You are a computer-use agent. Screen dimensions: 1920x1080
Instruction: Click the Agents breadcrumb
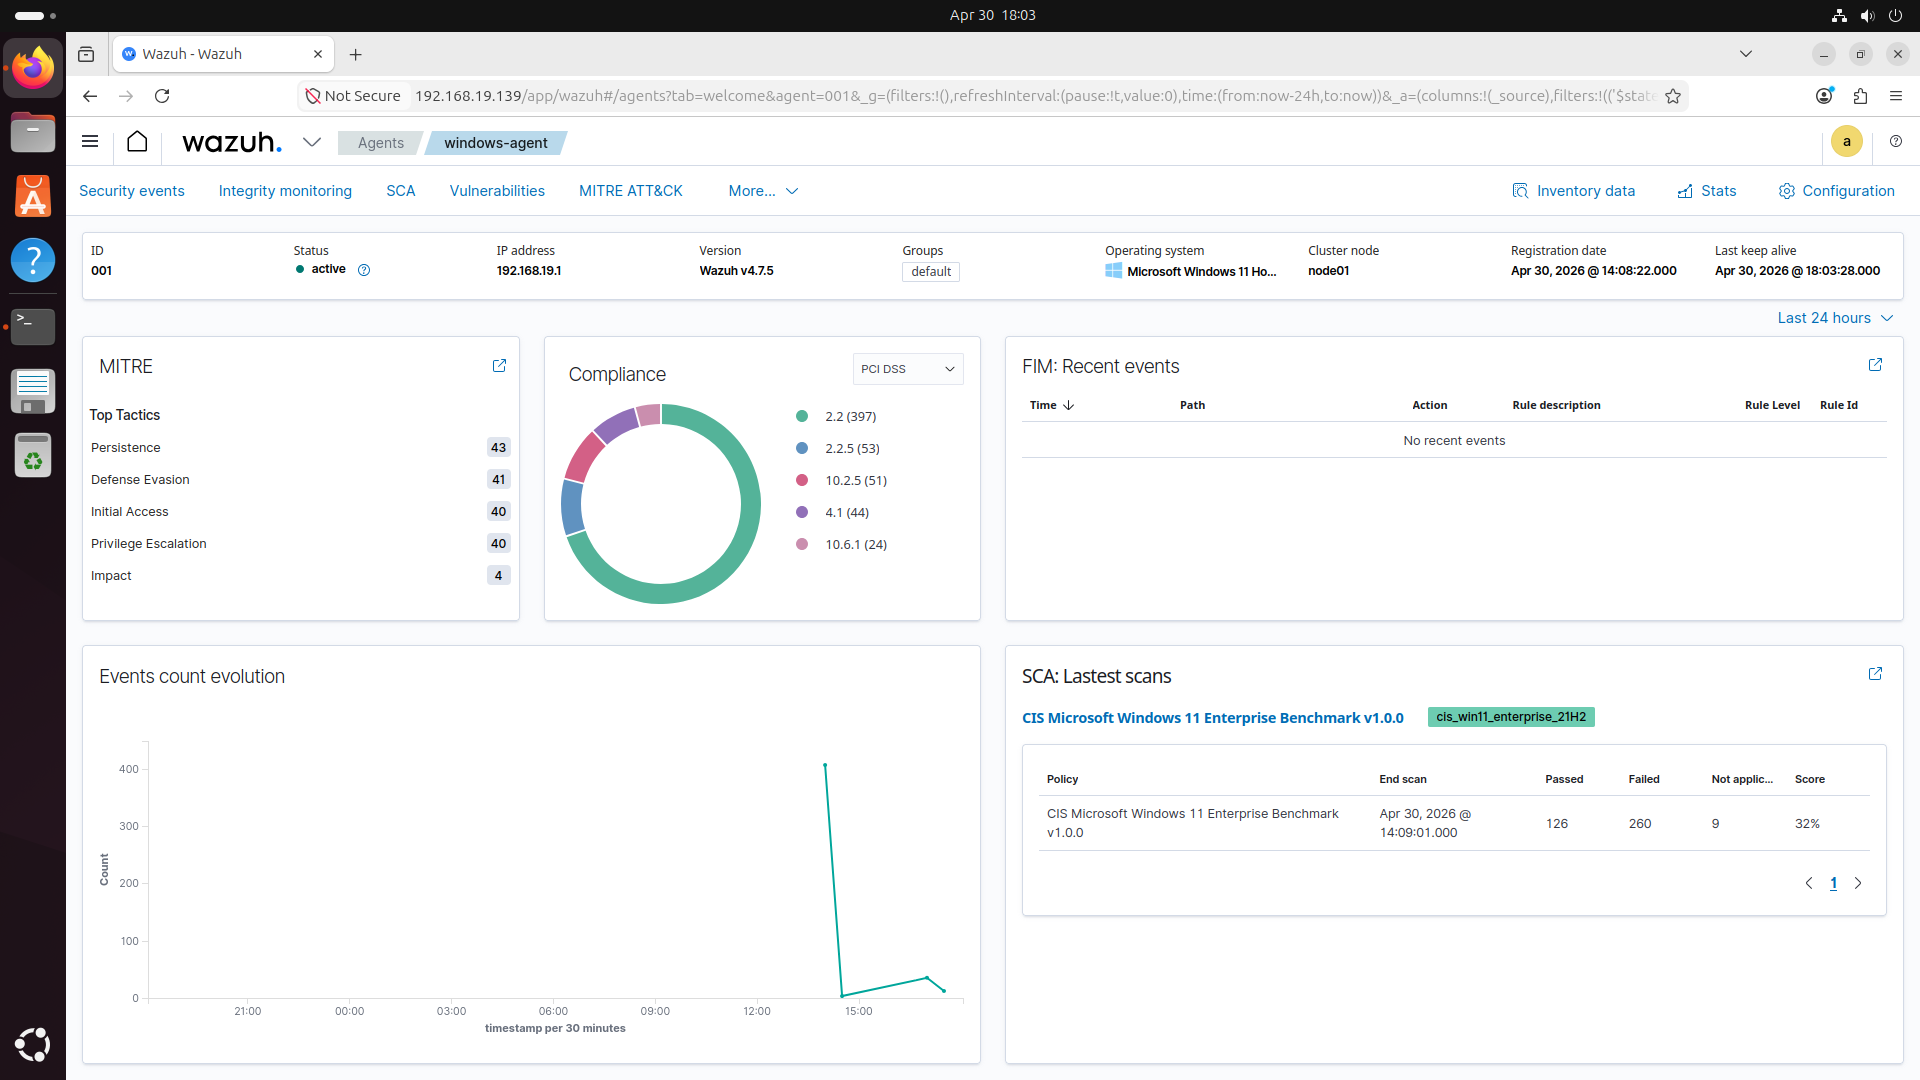click(381, 143)
